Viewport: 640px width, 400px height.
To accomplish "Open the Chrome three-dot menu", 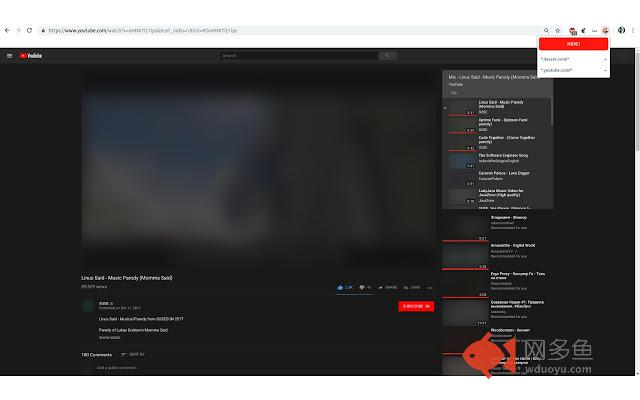I will [x=633, y=30].
